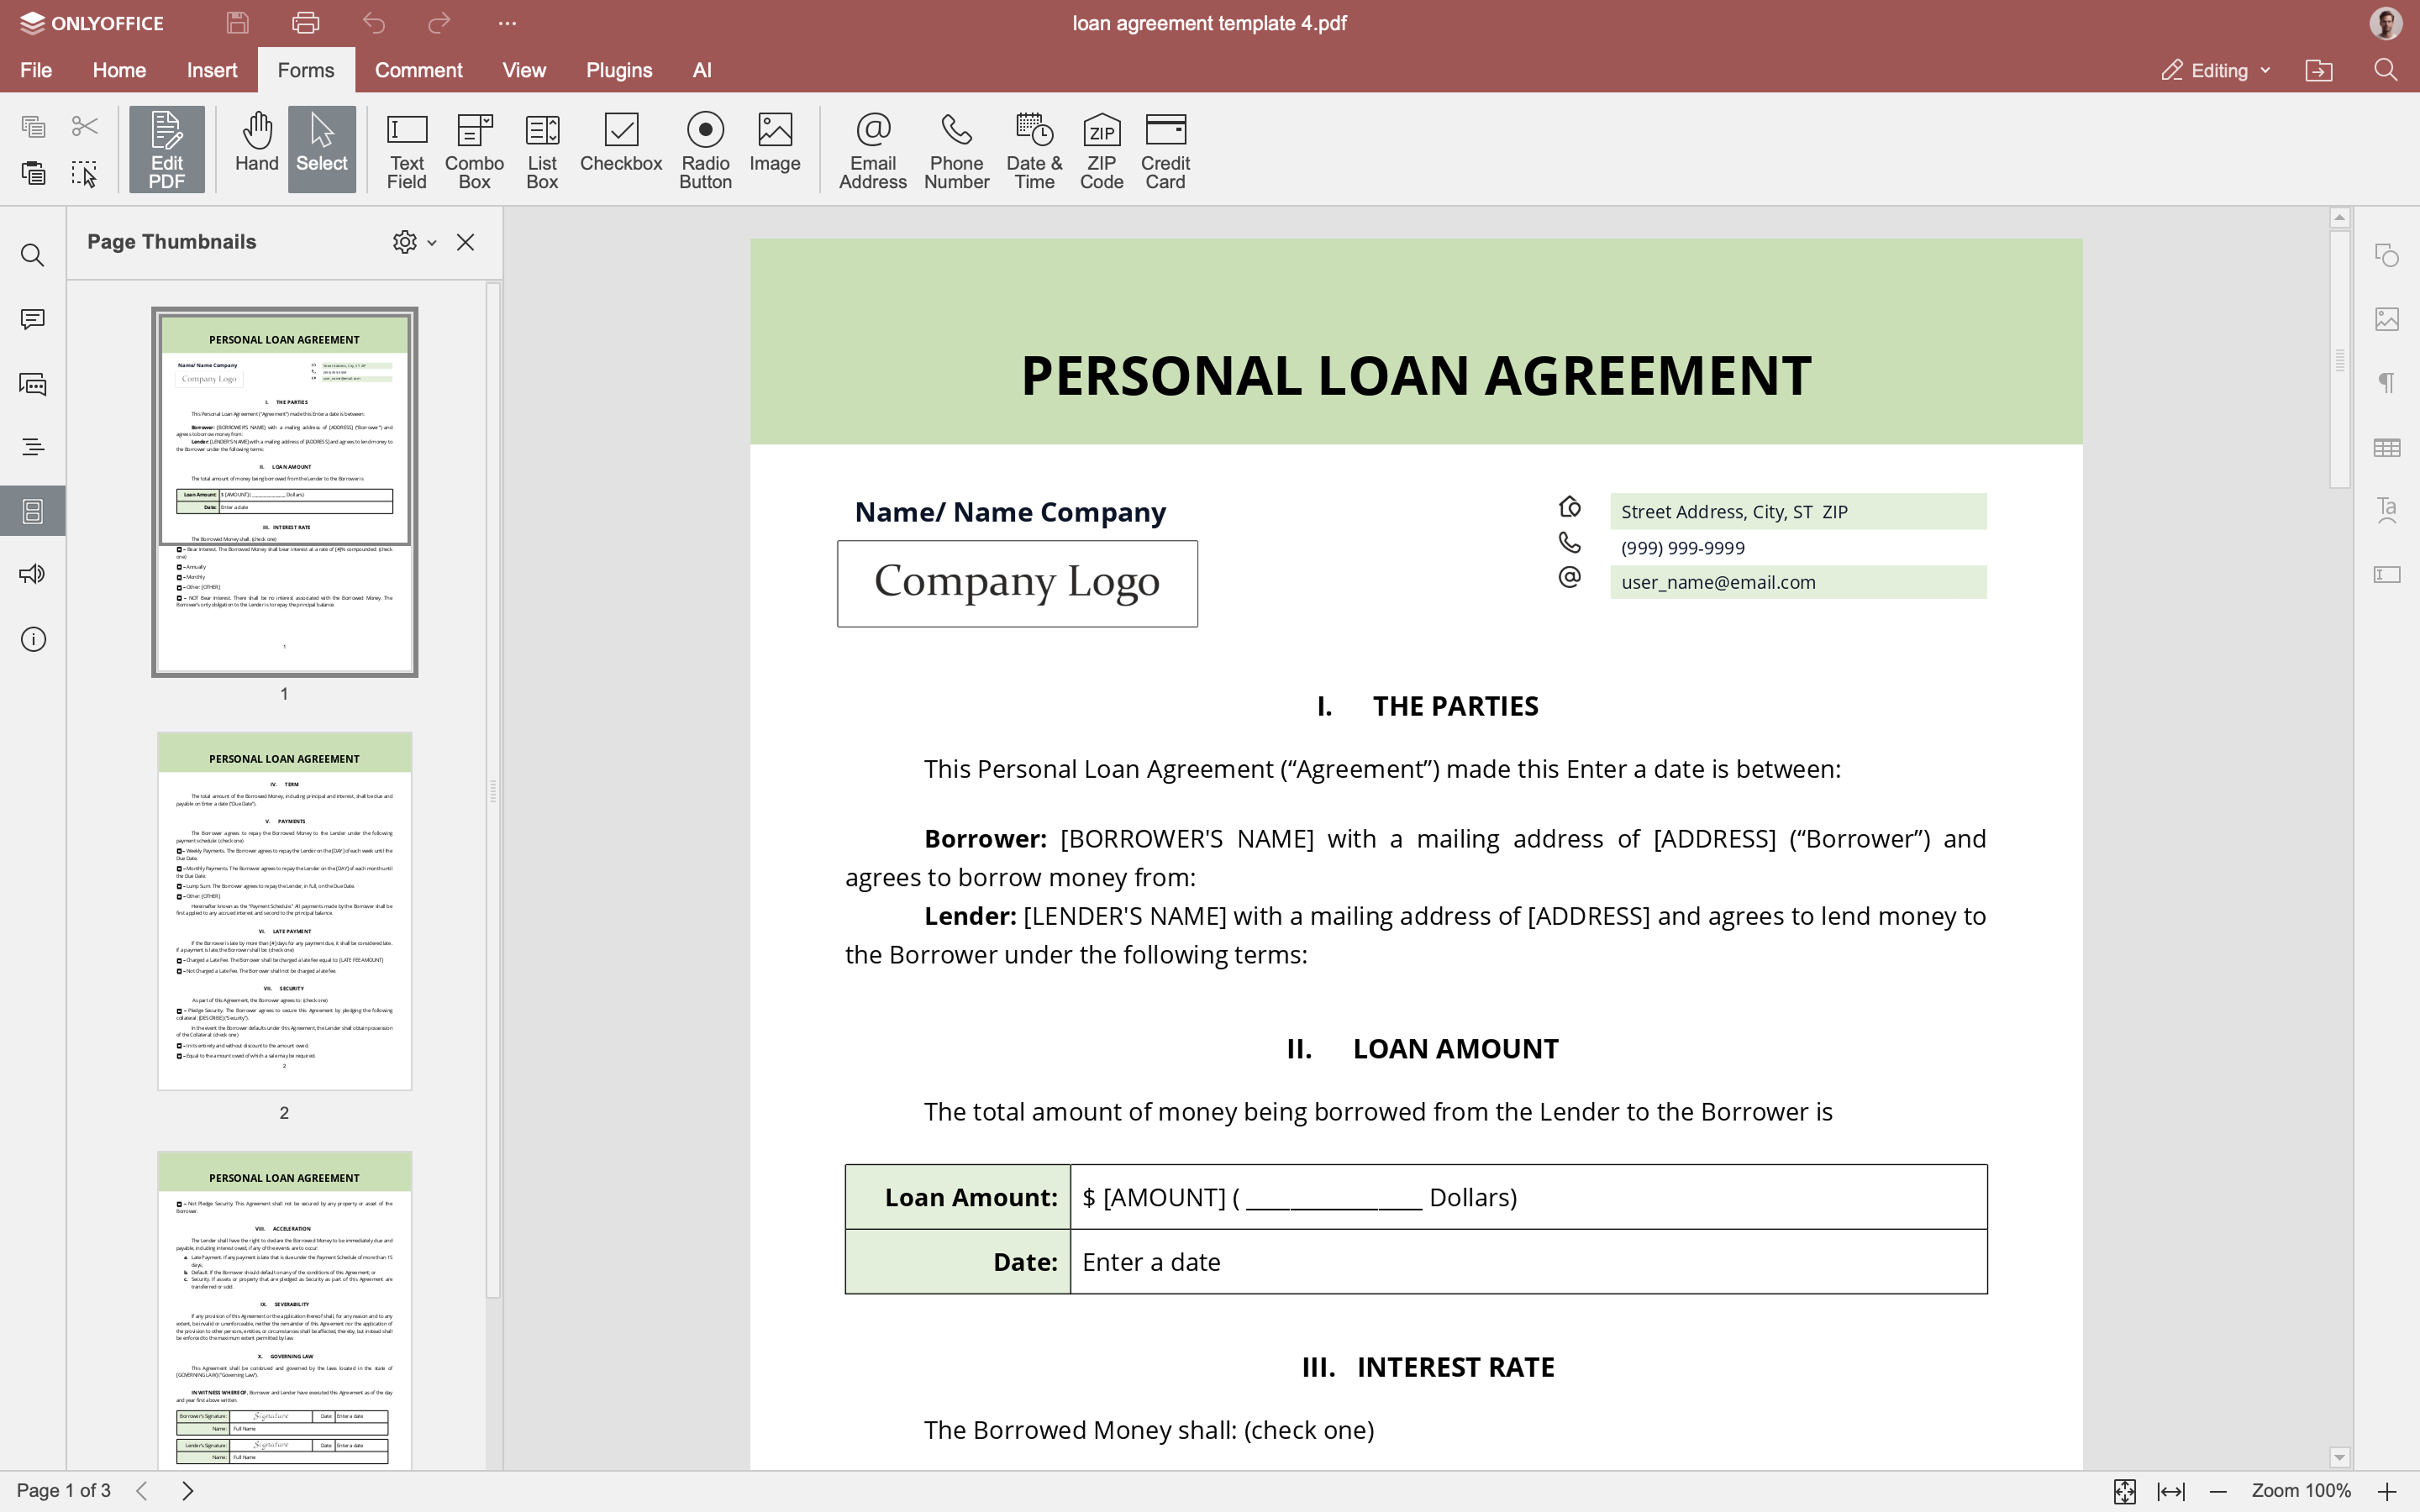Open the more options ellipsis menu

pyautogui.click(x=507, y=23)
